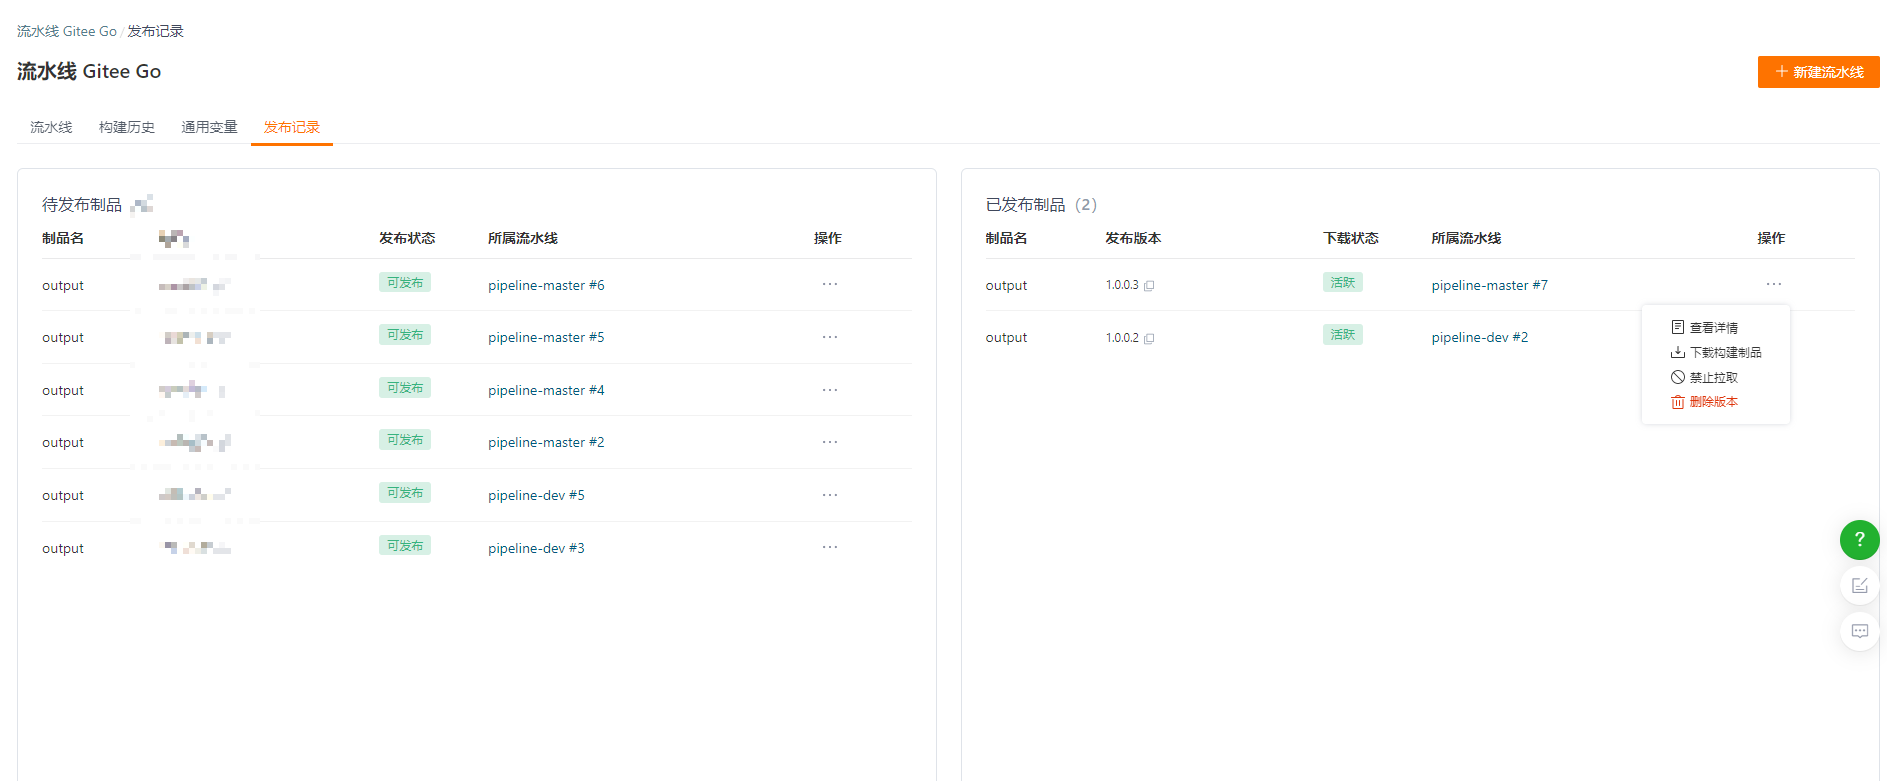Open the pipeline-master #7 link

click(1489, 286)
